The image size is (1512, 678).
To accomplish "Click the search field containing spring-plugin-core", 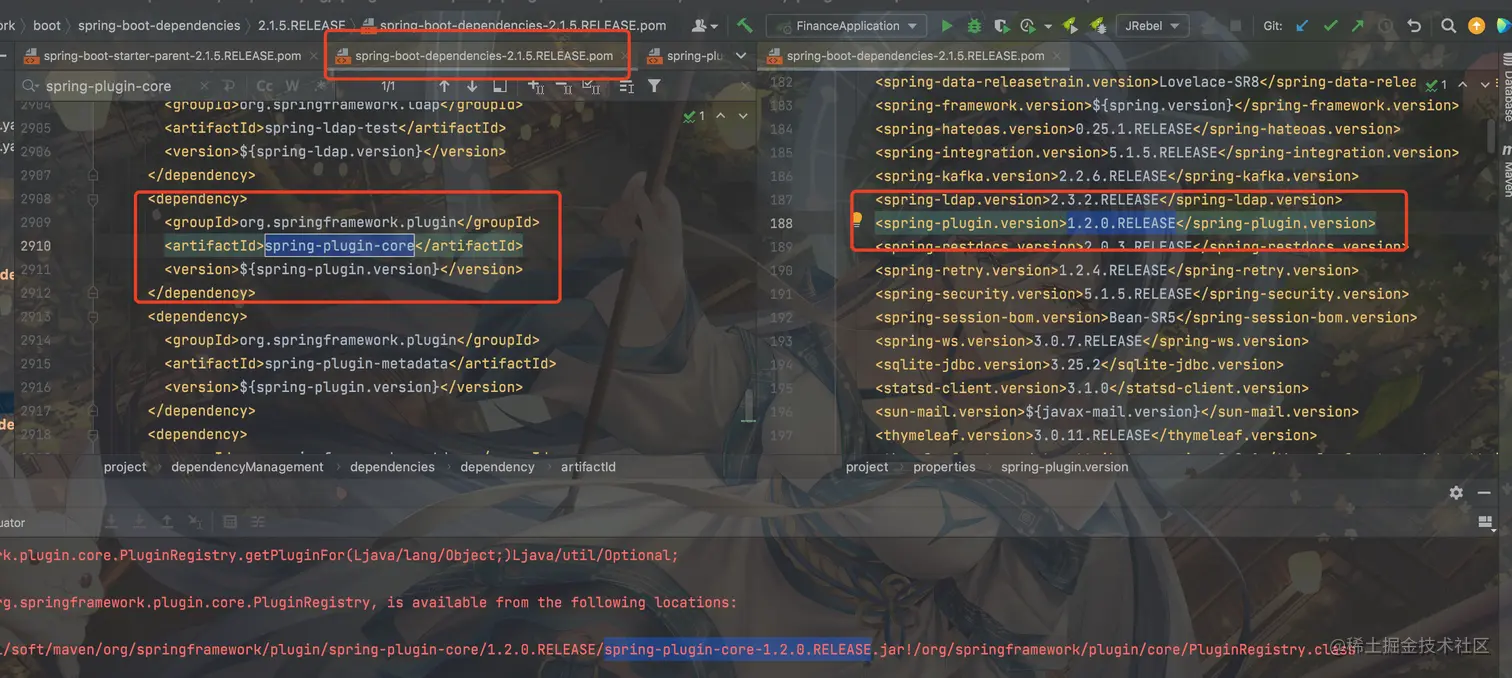I will (120, 86).
